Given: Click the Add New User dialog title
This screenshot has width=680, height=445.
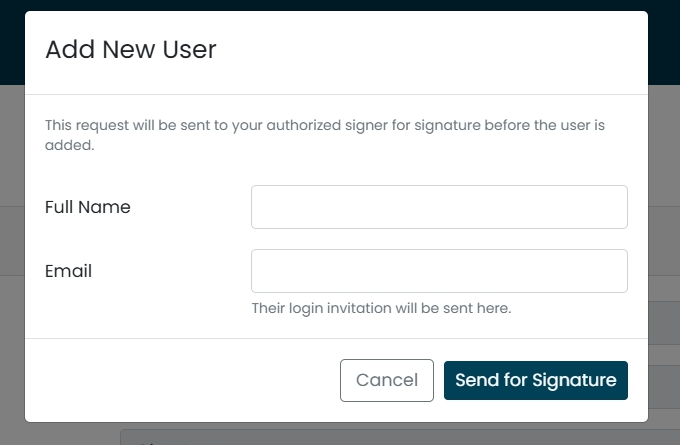Looking at the screenshot, I should [131, 49].
